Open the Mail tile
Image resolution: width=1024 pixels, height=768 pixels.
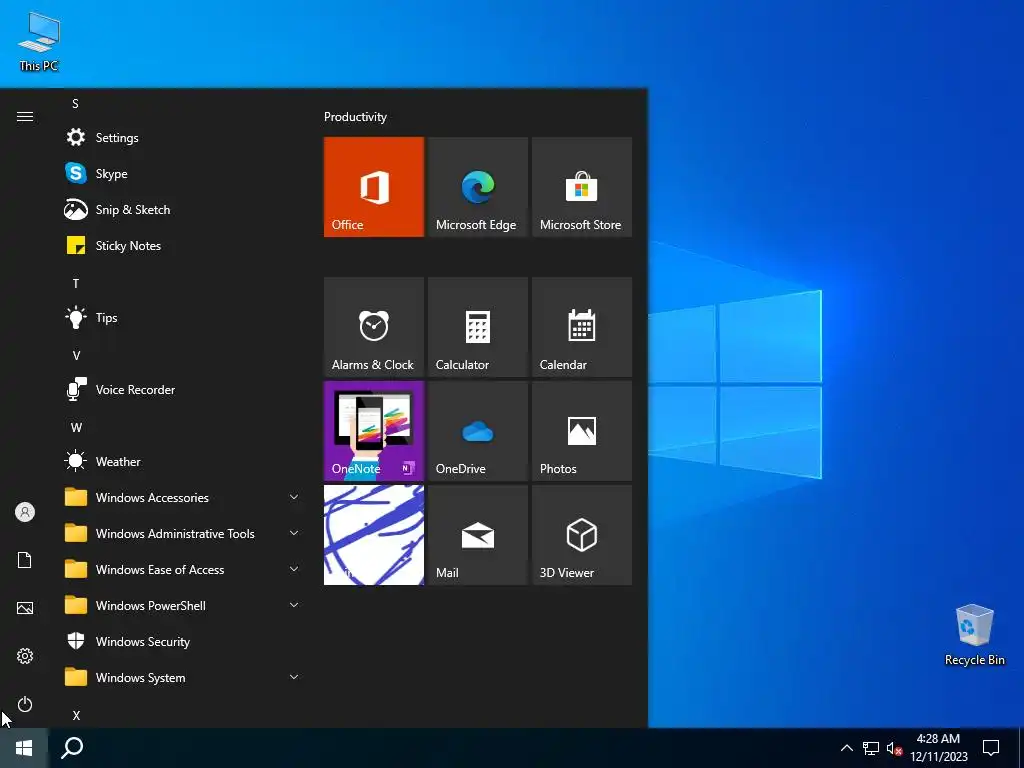coord(477,535)
